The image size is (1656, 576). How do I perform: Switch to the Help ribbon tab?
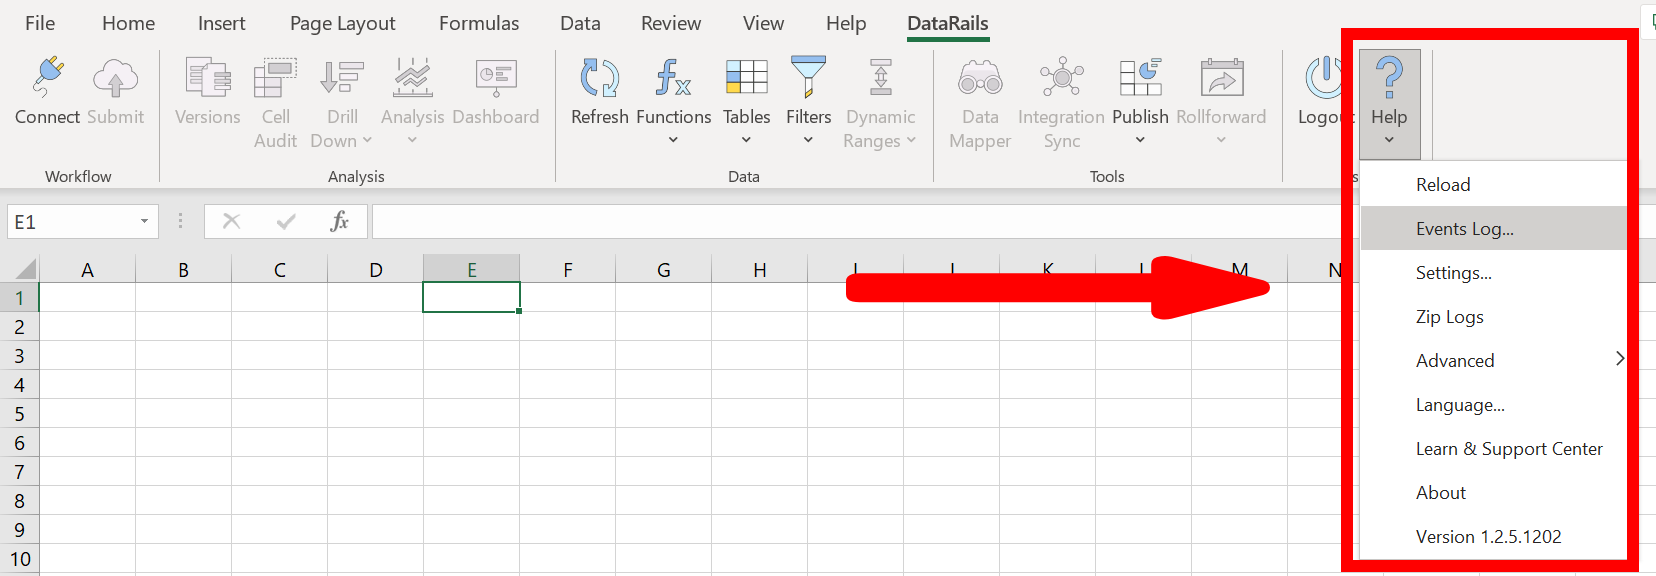[846, 23]
